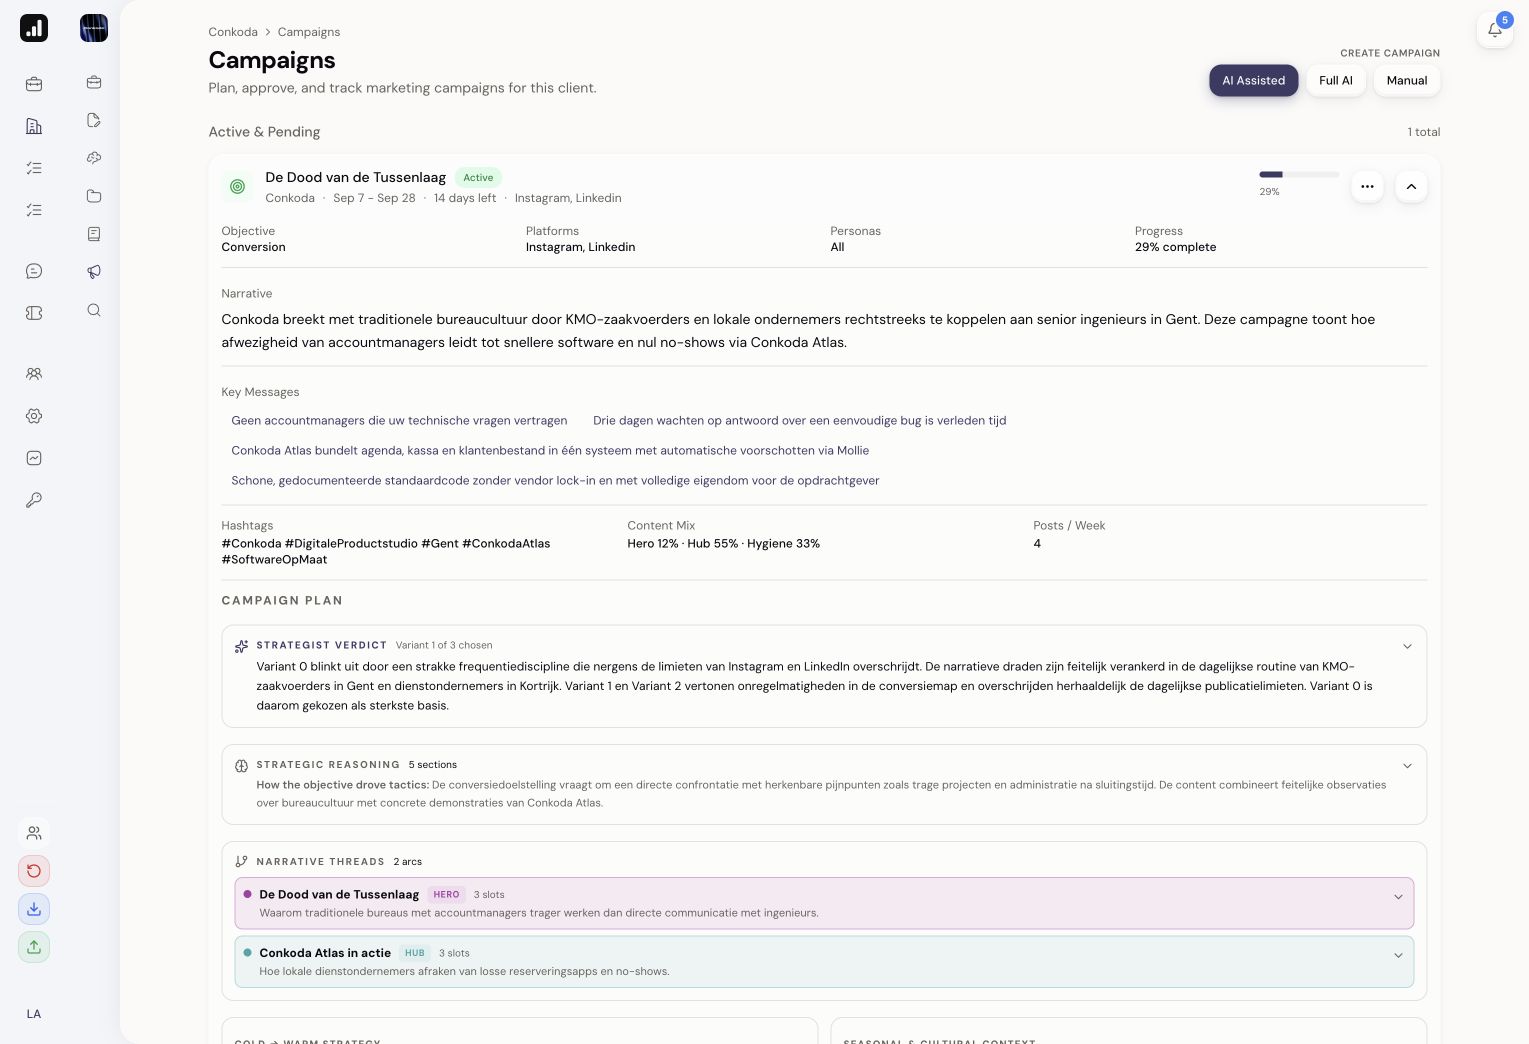Expand the Strategic Reasoning section
Image resolution: width=1529 pixels, height=1044 pixels.
(1407, 766)
